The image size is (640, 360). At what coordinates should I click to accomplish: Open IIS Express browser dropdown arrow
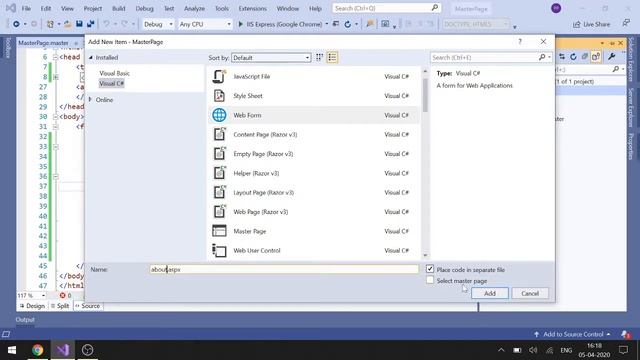point(327,24)
